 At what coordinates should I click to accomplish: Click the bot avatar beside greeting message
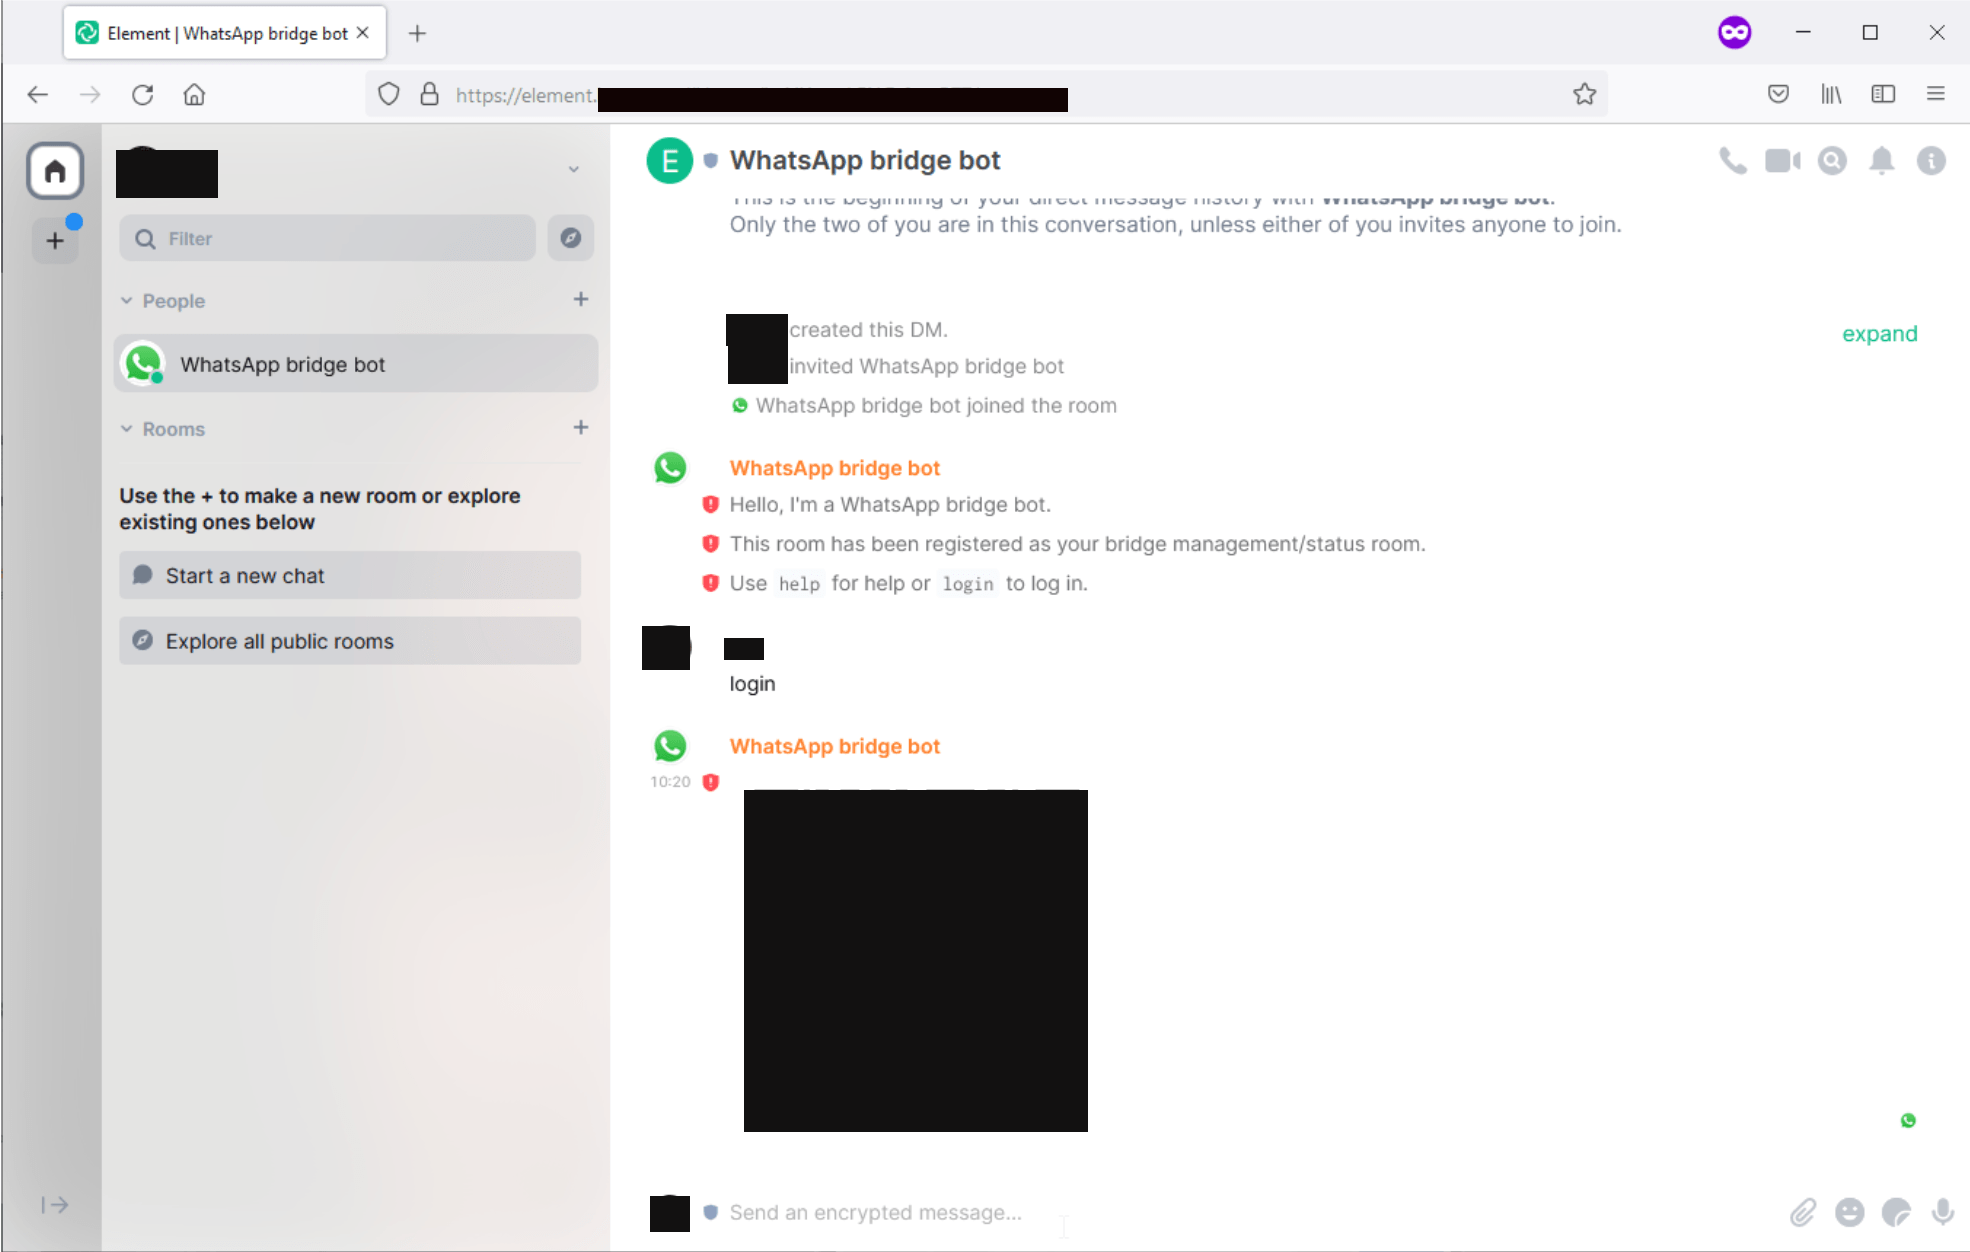click(x=670, y=468)
